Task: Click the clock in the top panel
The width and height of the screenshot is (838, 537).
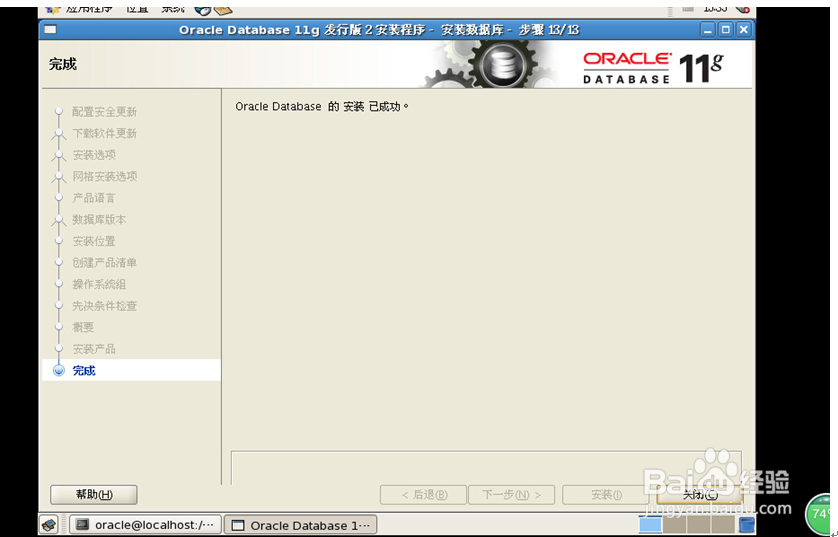Action: pyautogui.click(x=715, y=9)
